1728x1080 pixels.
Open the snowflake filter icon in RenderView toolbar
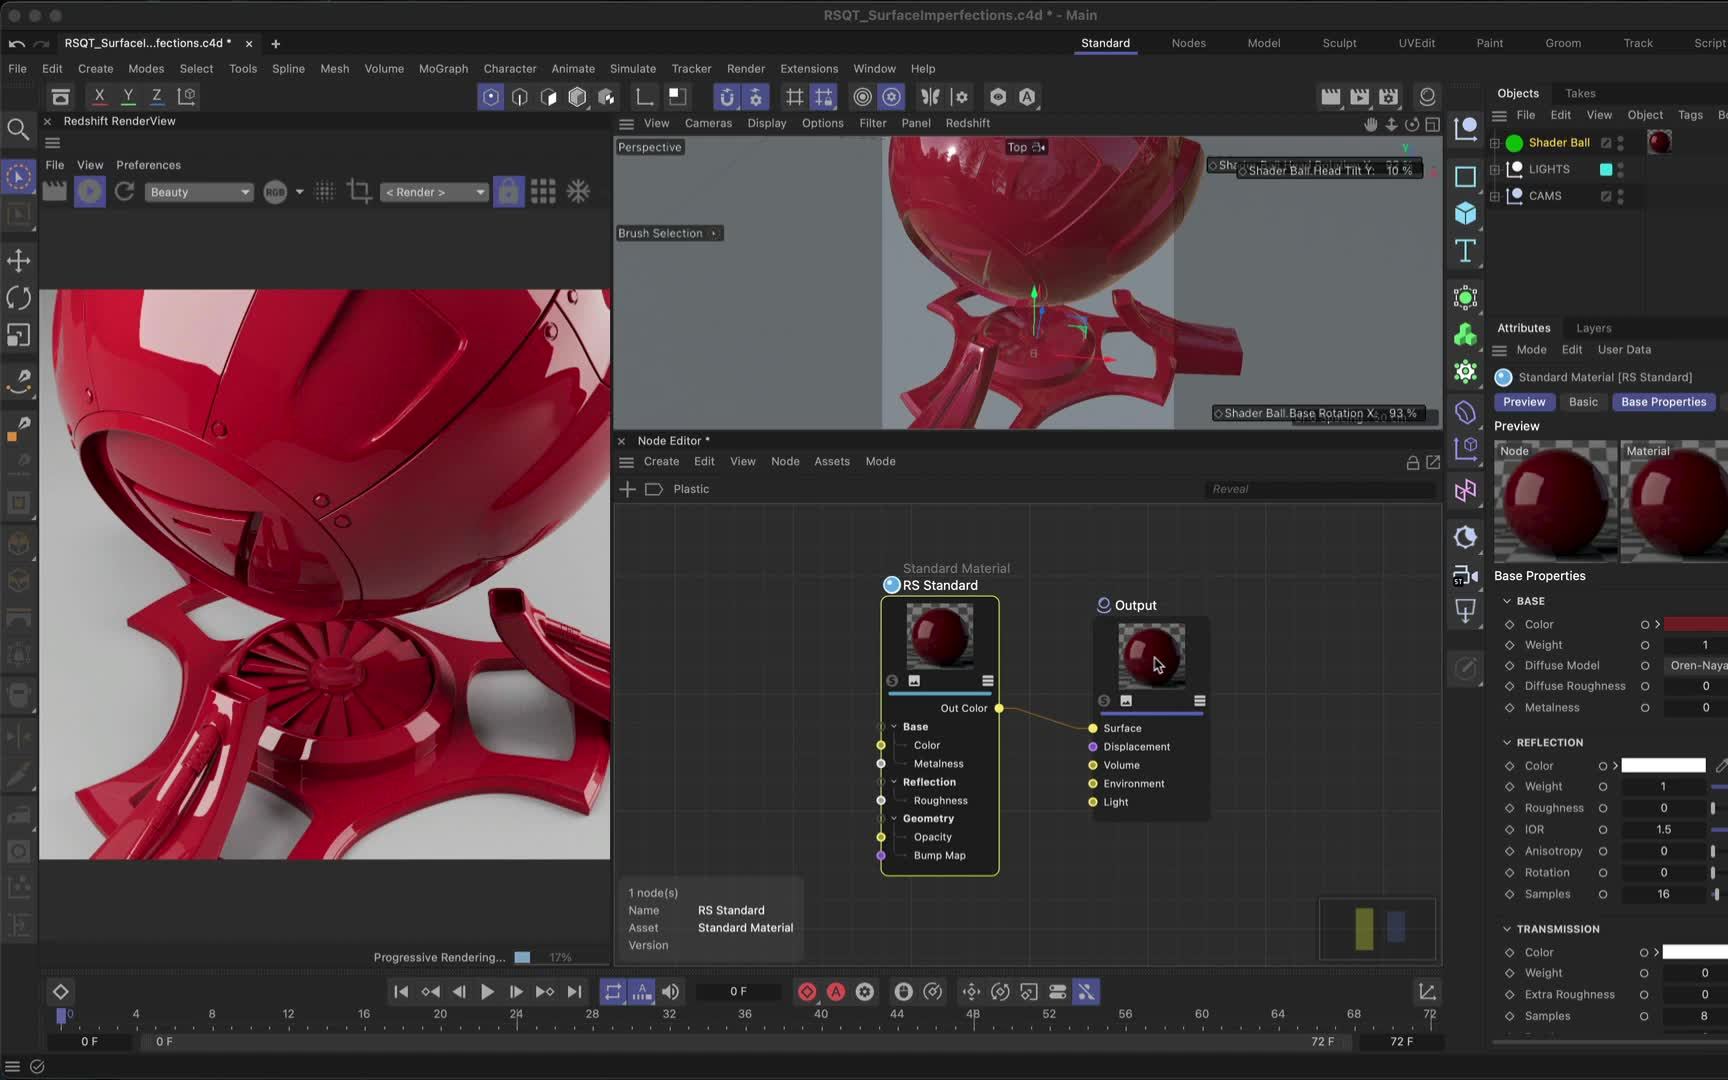578,191
